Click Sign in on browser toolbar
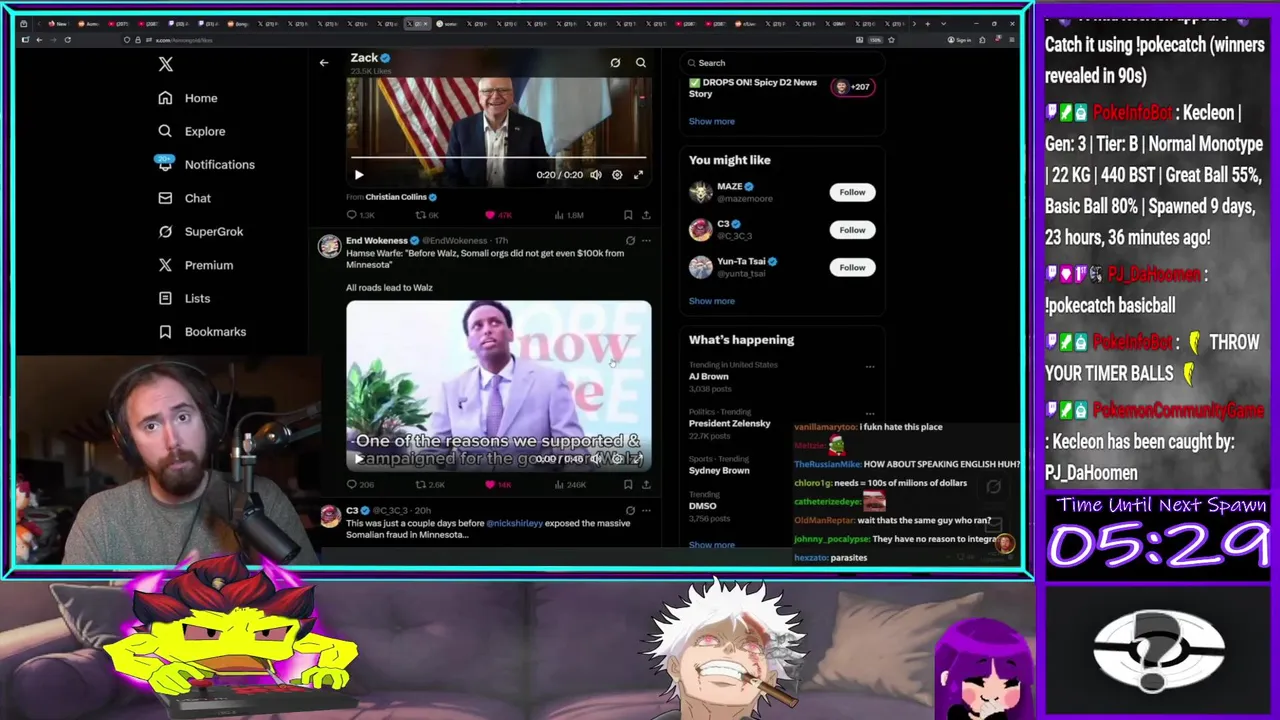Screen dimensions: 1280x720 tap(958, 40)
